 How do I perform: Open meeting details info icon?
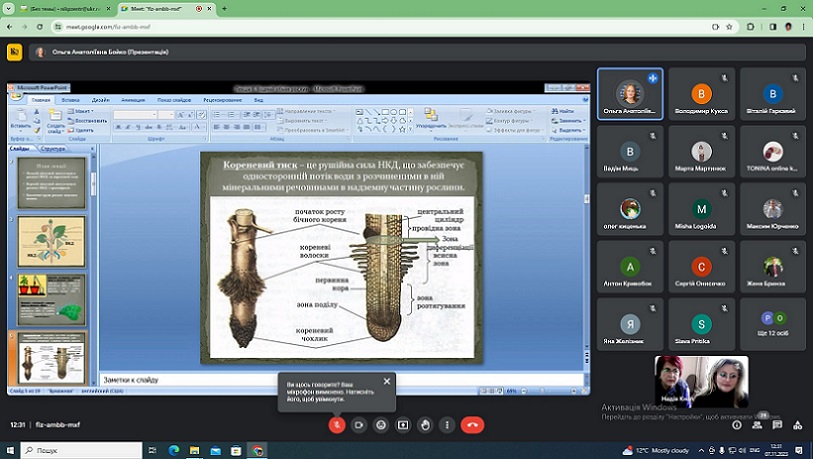point(737,425)
